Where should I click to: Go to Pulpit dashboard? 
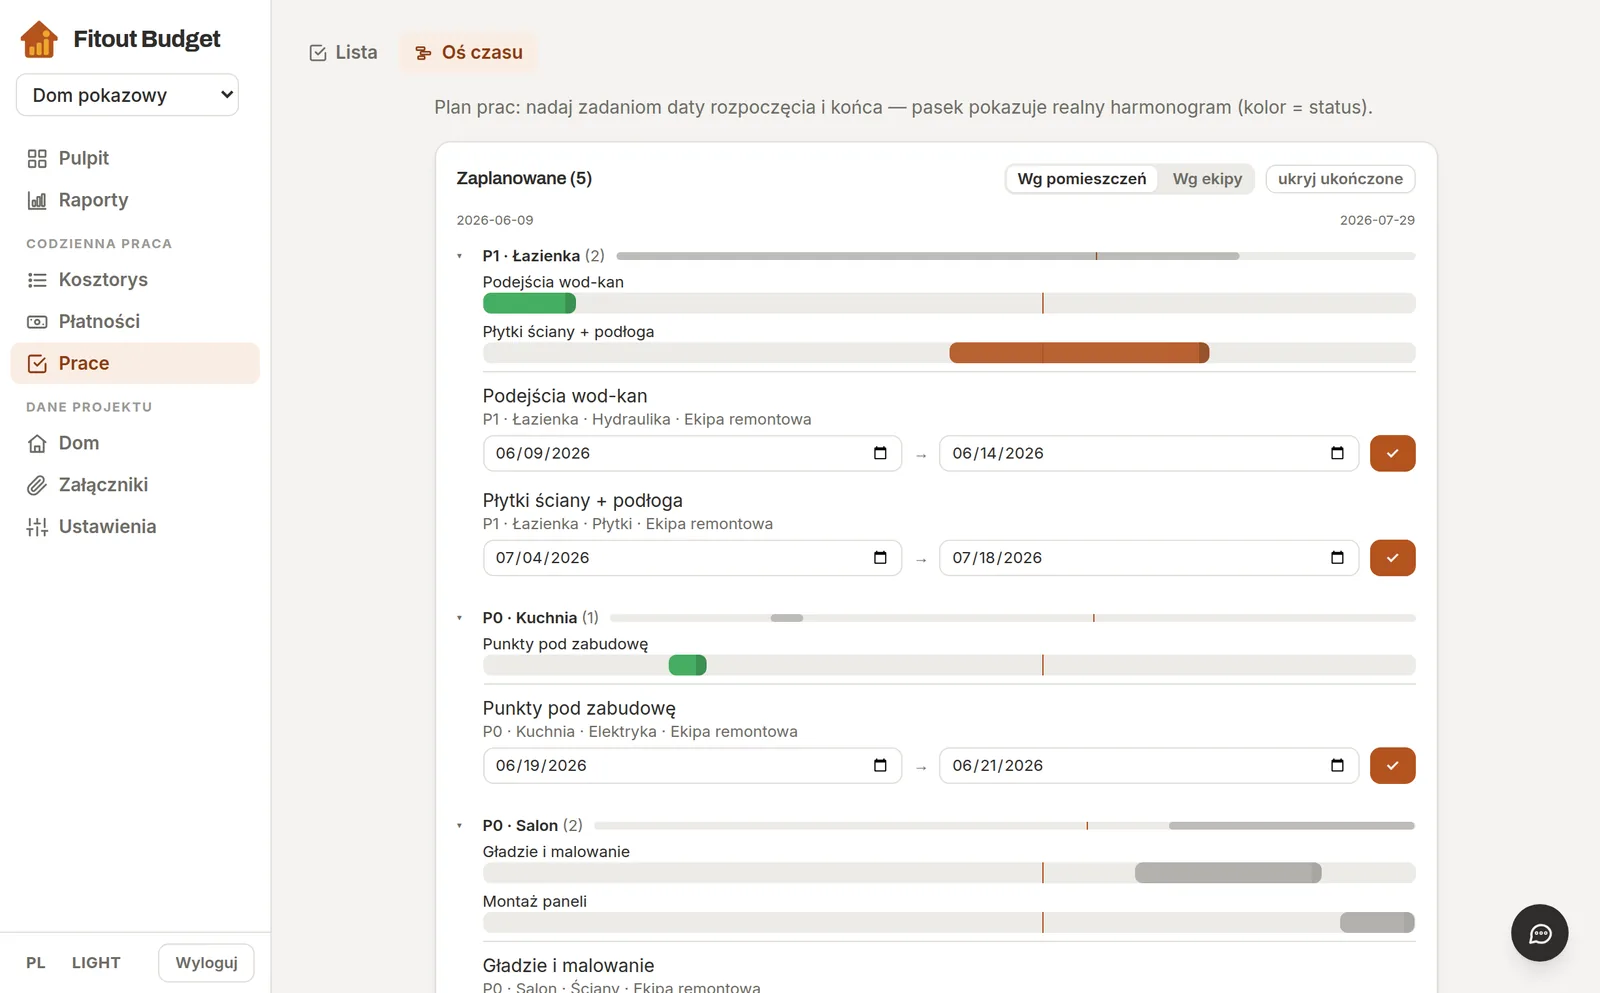[x=135, y=158]
